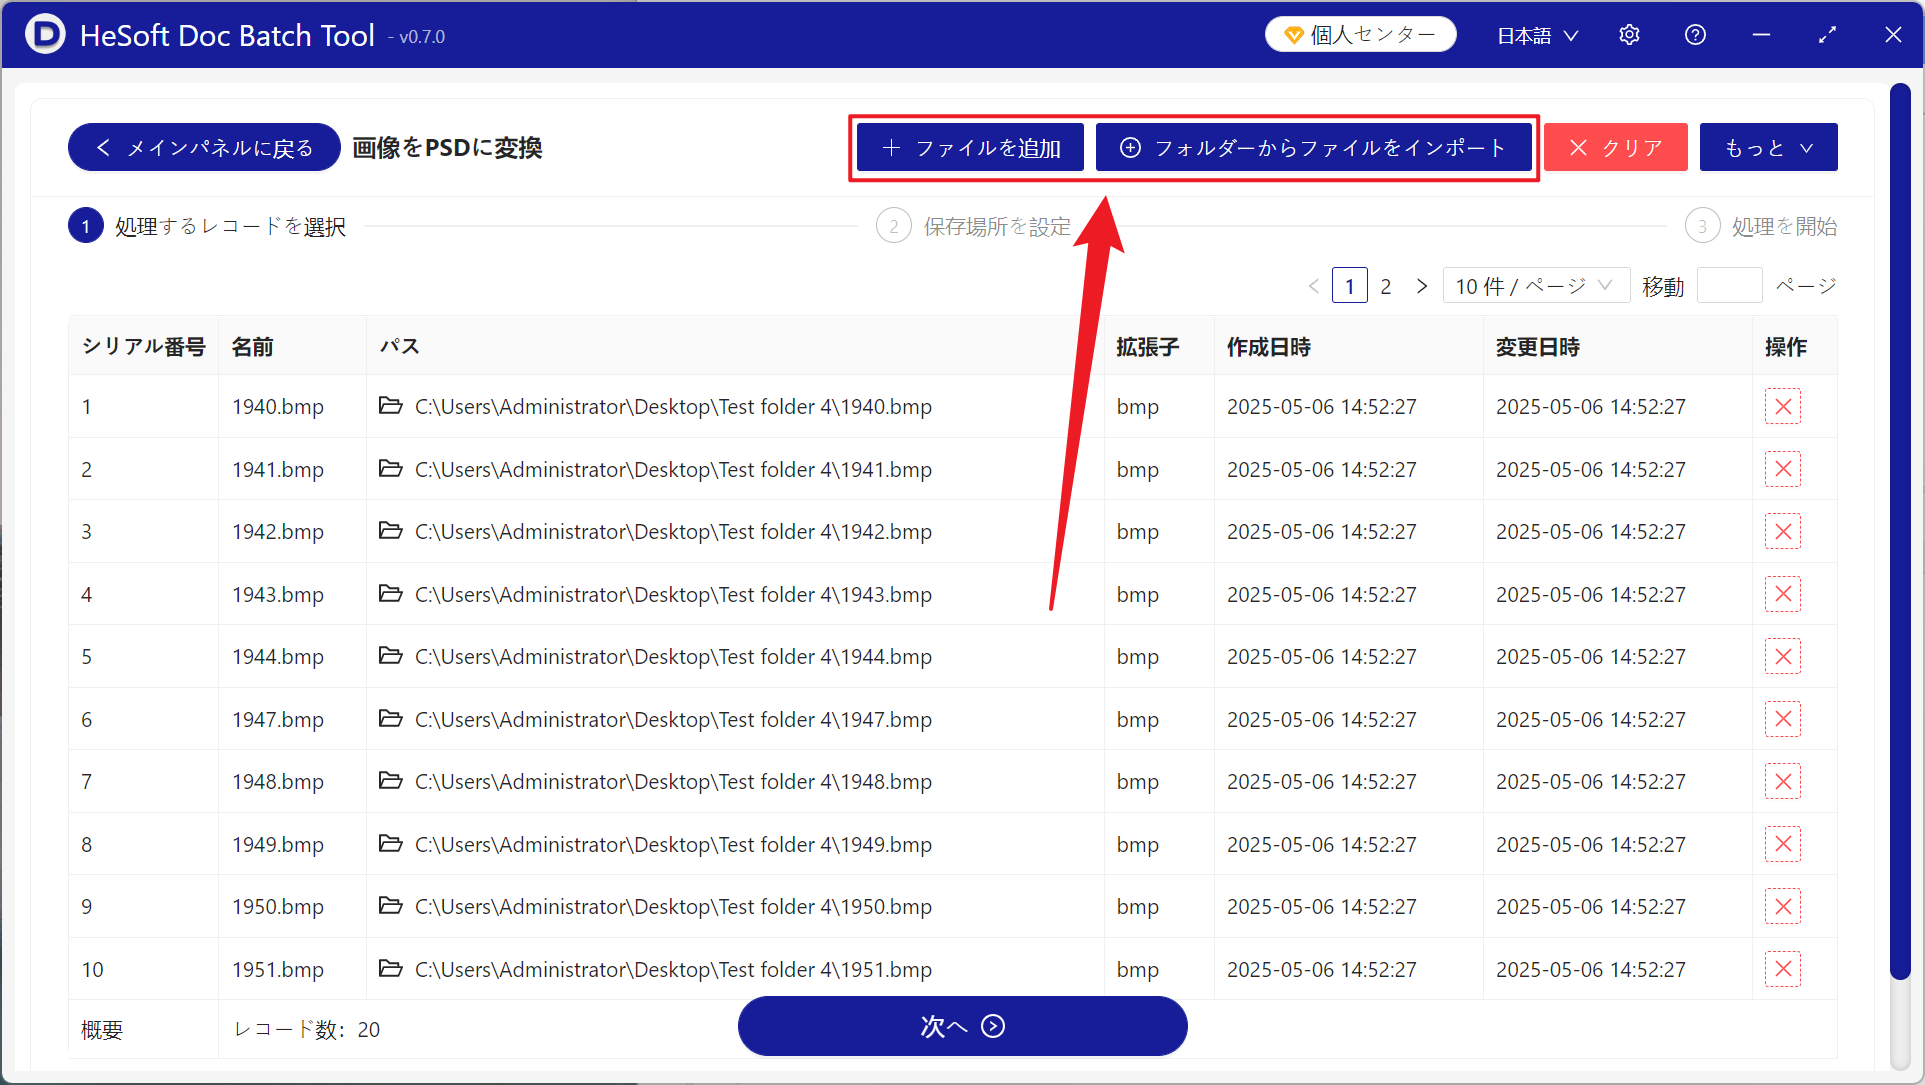Go to previous page arrow

(1314, 286)
